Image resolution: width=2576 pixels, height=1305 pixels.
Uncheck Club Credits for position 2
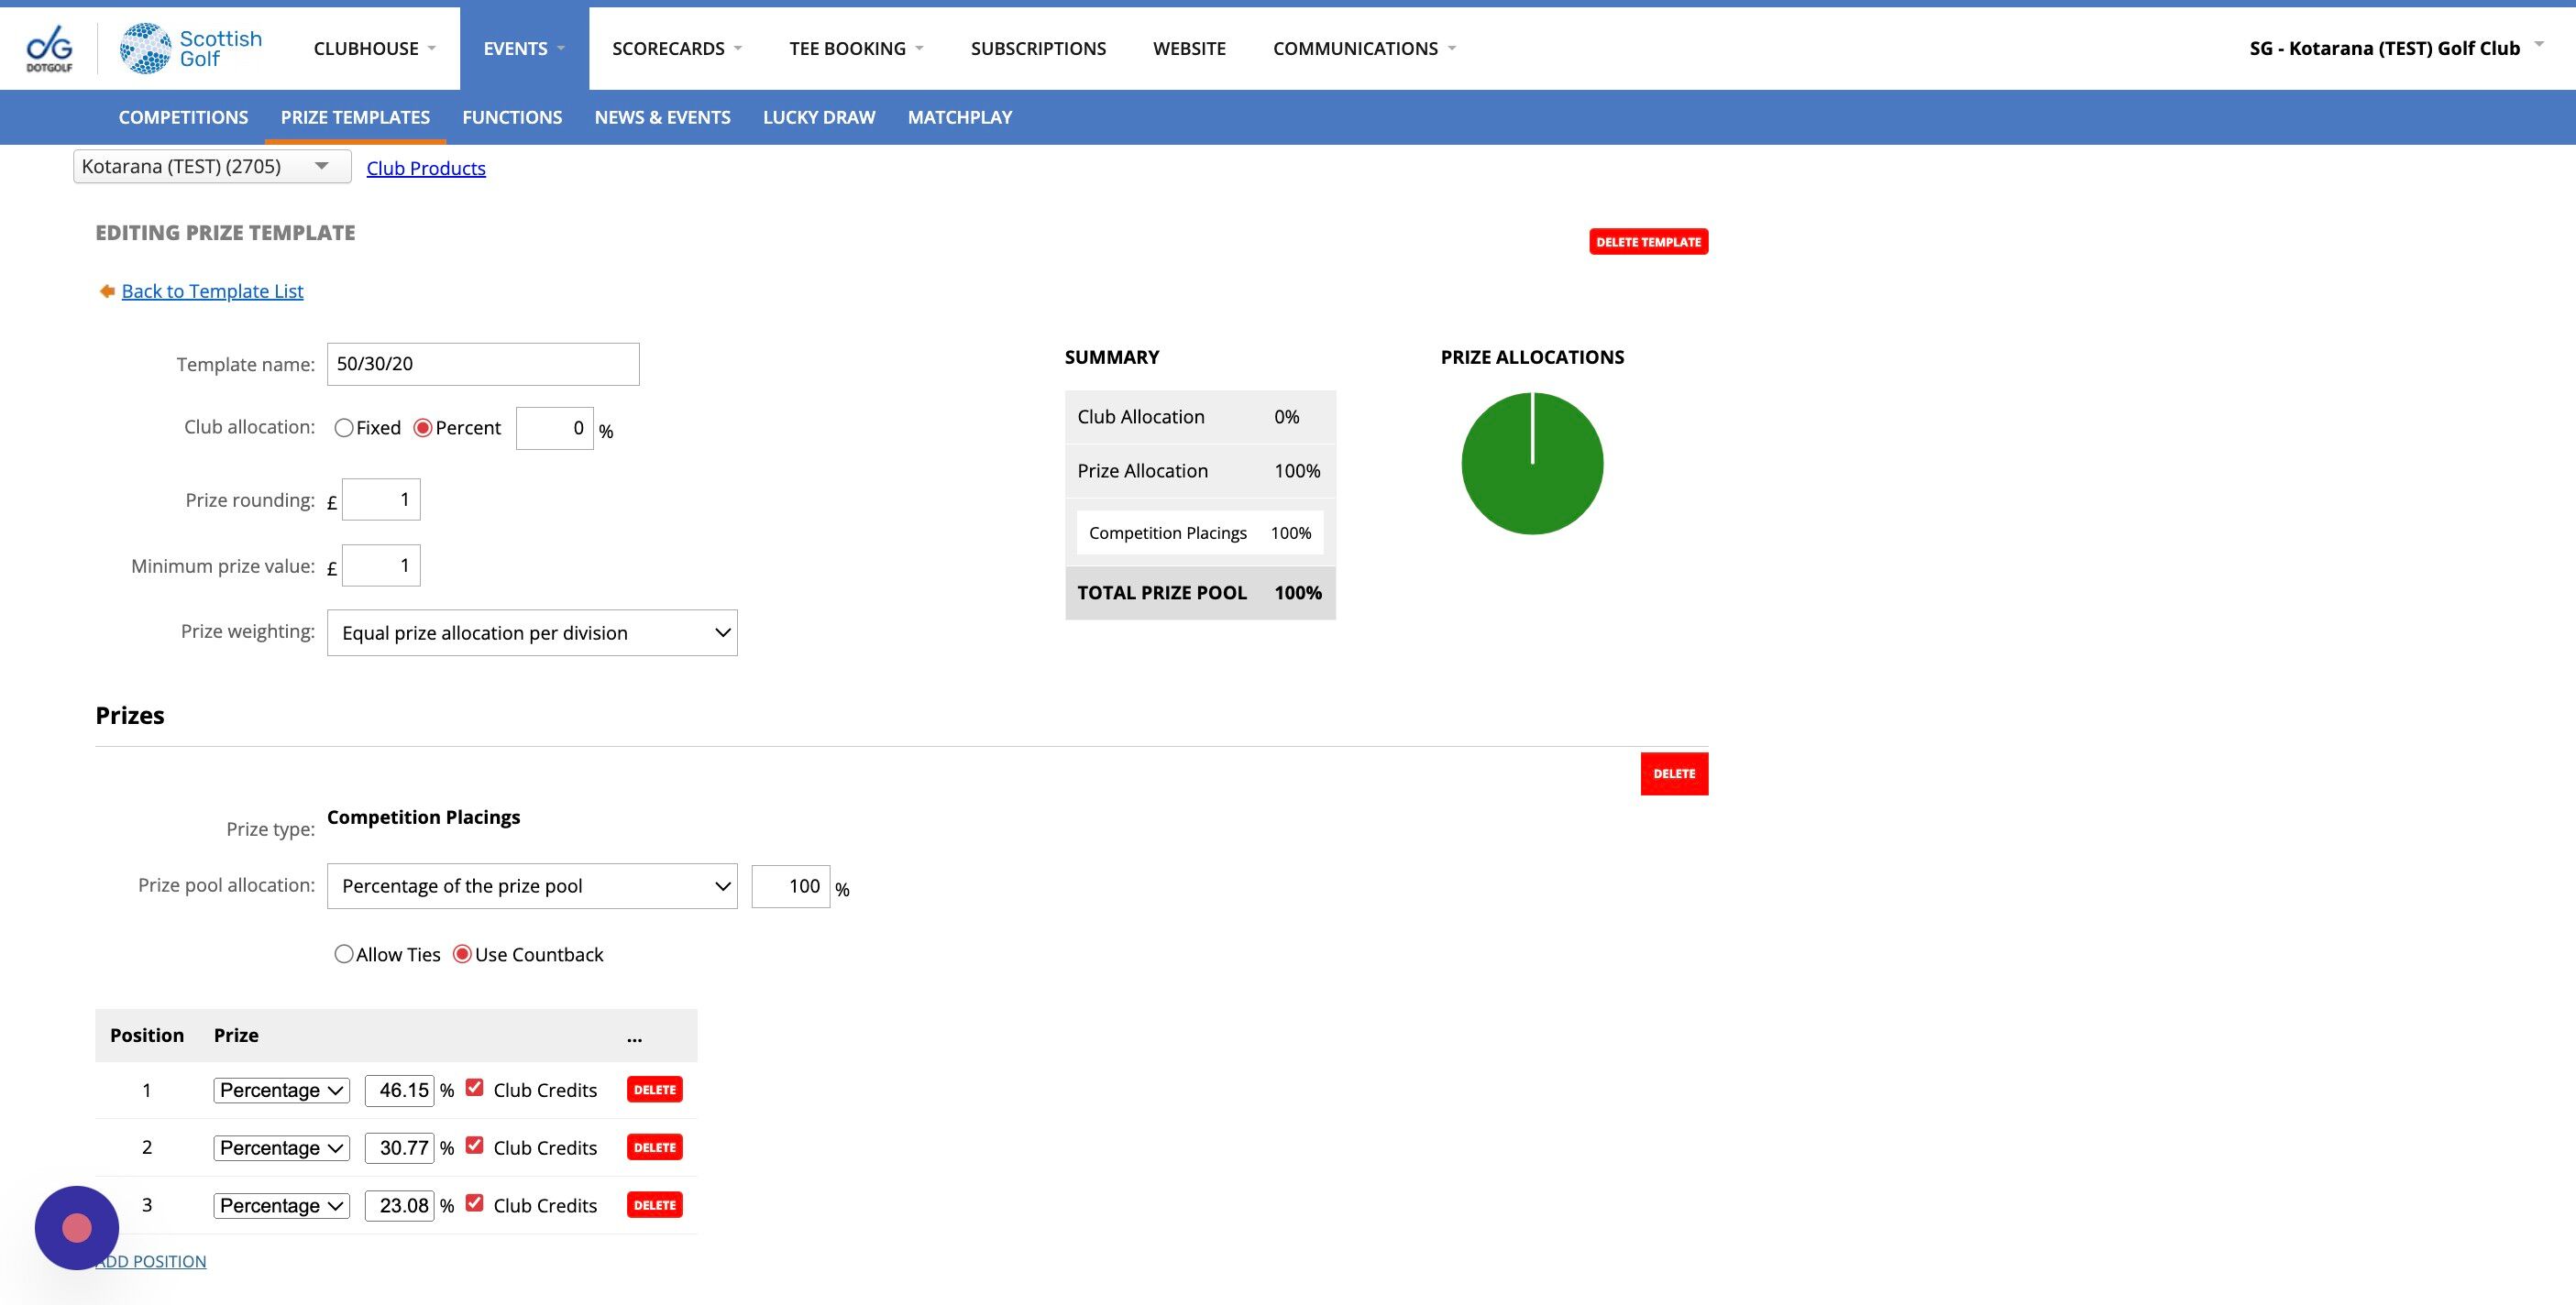475,1146
